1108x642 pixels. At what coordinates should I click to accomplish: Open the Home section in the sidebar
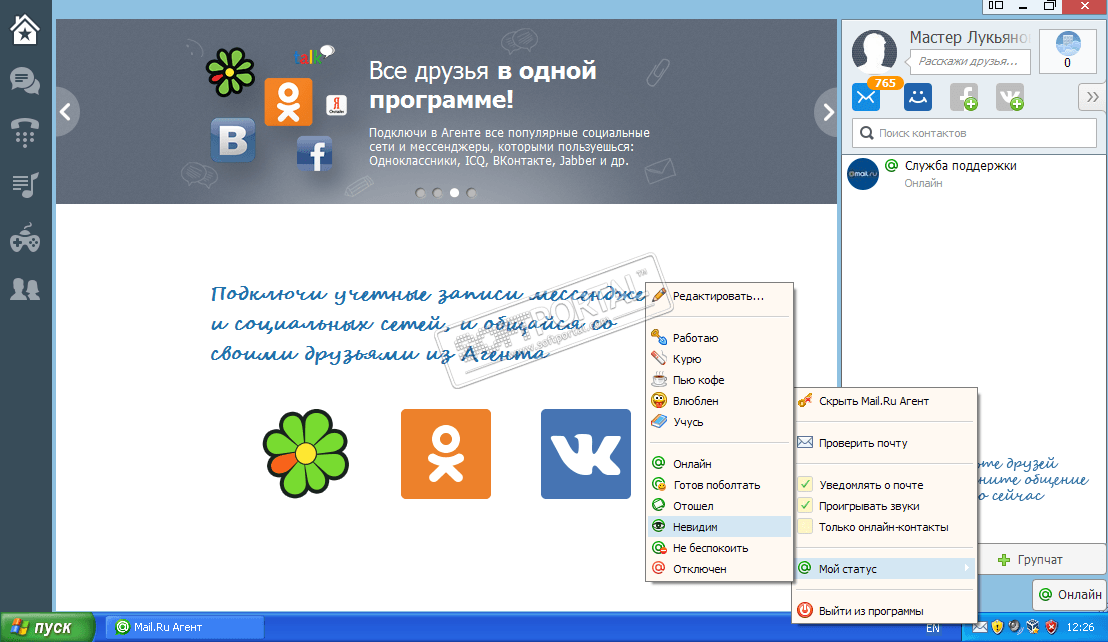pyautogui.click(x=25, y=29)
